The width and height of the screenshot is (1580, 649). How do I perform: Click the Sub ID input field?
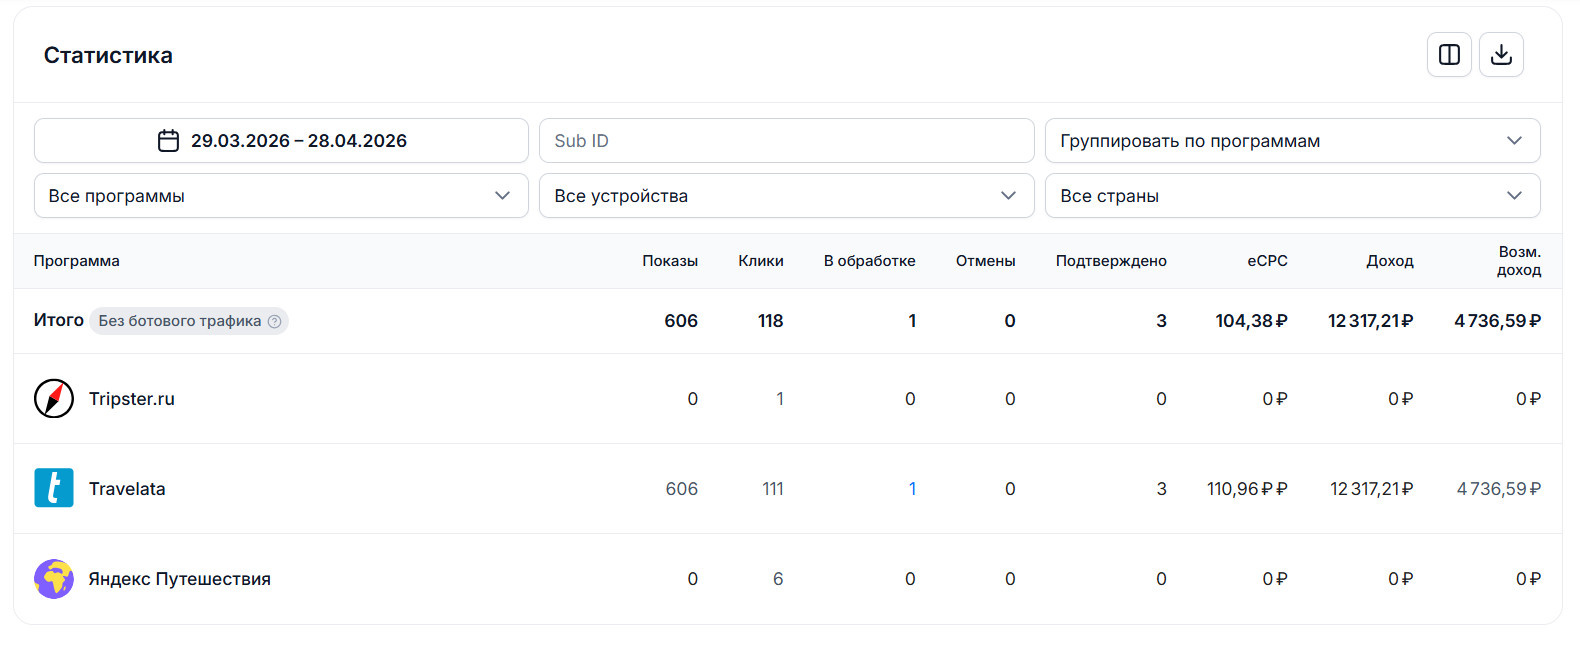coord(786,141)
